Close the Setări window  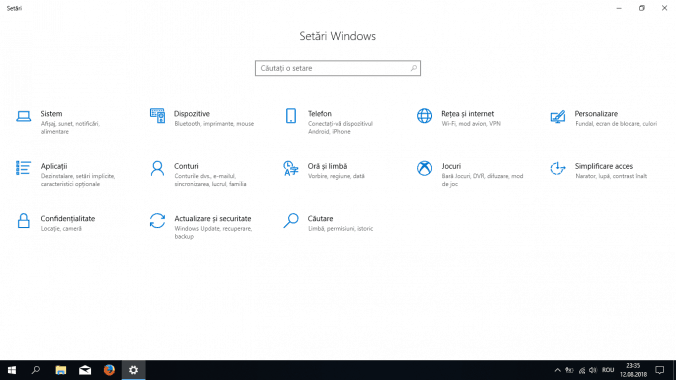coord(664,8)
